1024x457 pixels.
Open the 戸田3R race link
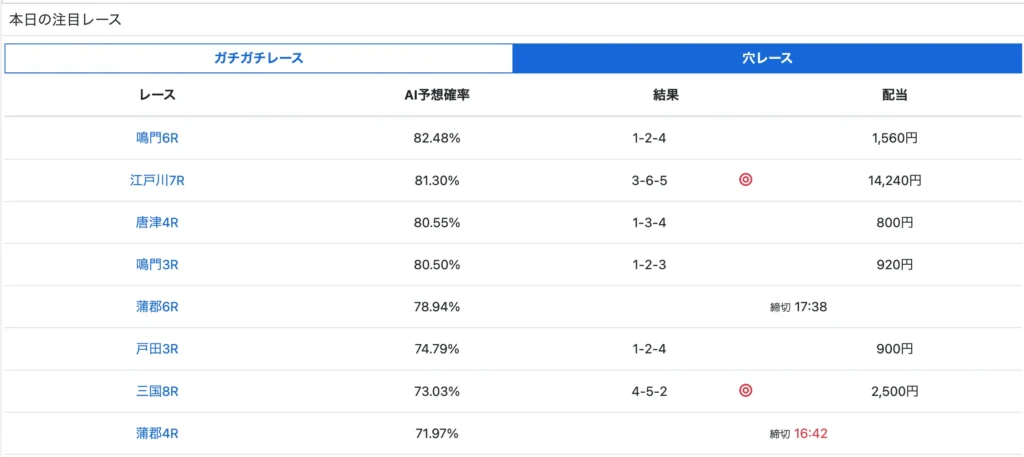click(x=157, y=349)
